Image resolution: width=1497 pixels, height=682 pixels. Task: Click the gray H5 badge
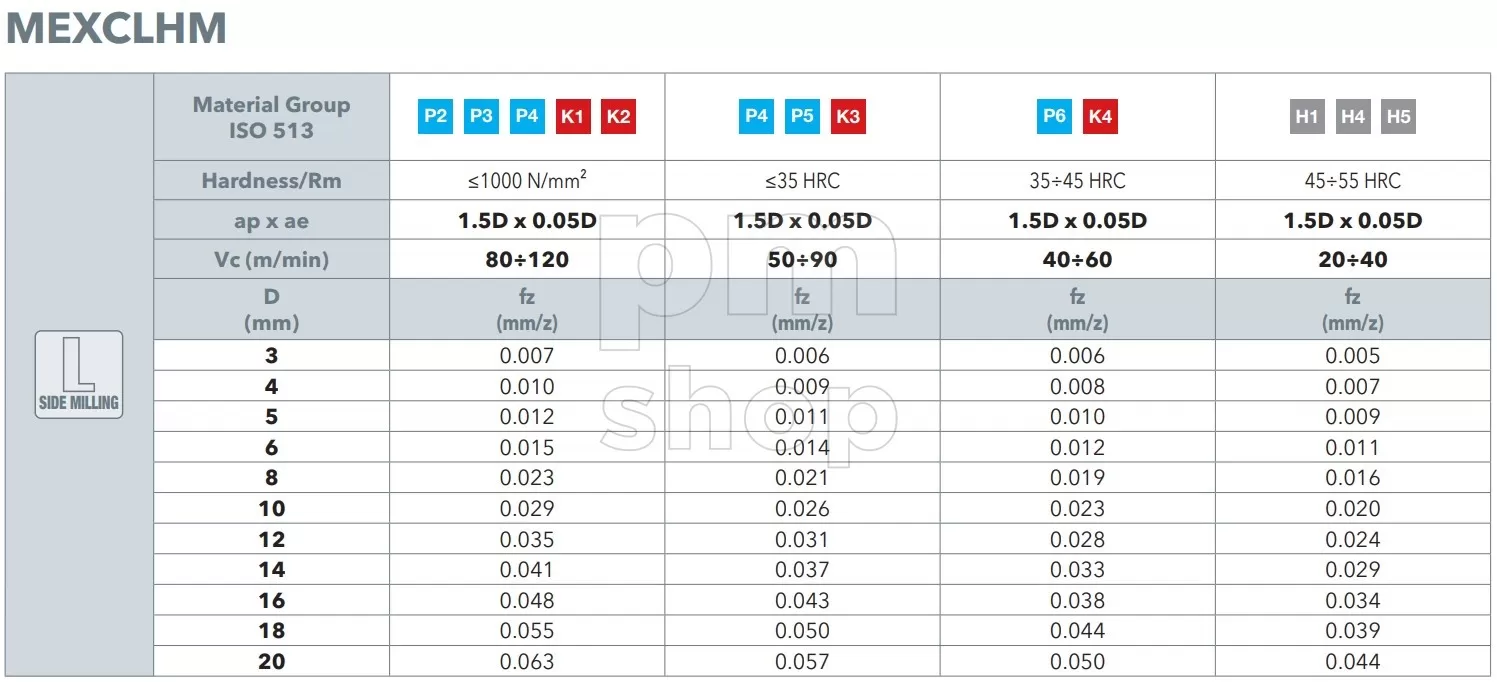(x=1398, y=116)
